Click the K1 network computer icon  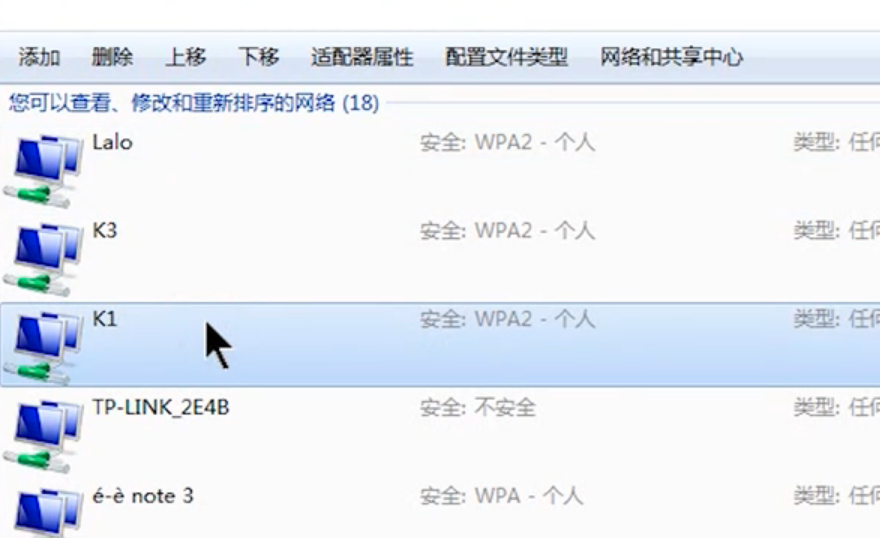coord(44,347)
